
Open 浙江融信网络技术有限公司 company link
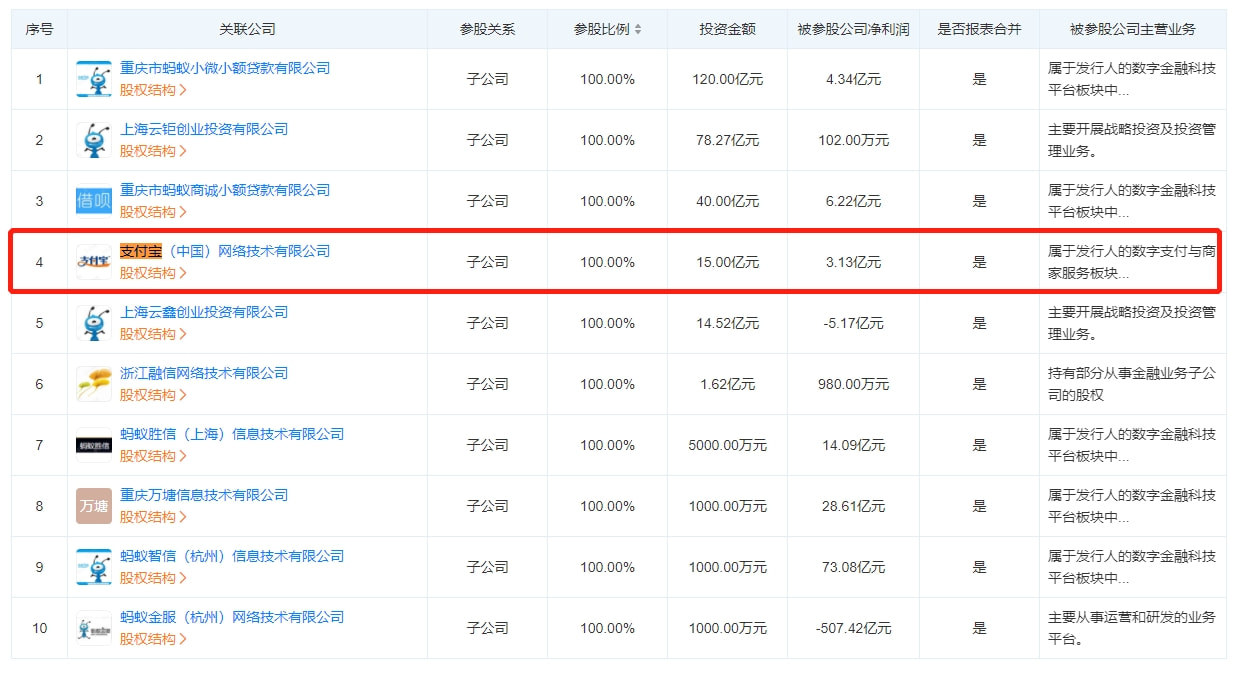point(204,373)
